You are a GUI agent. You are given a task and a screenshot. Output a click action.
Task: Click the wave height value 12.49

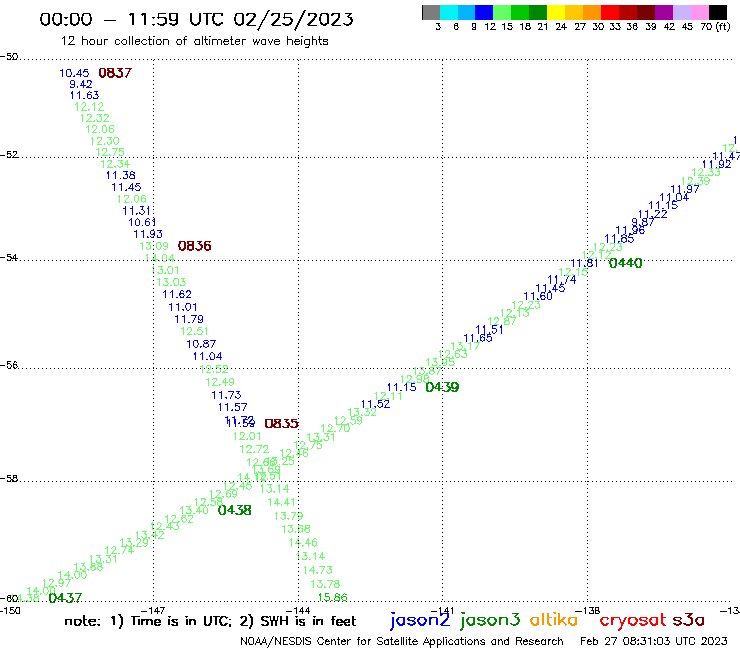220,382
